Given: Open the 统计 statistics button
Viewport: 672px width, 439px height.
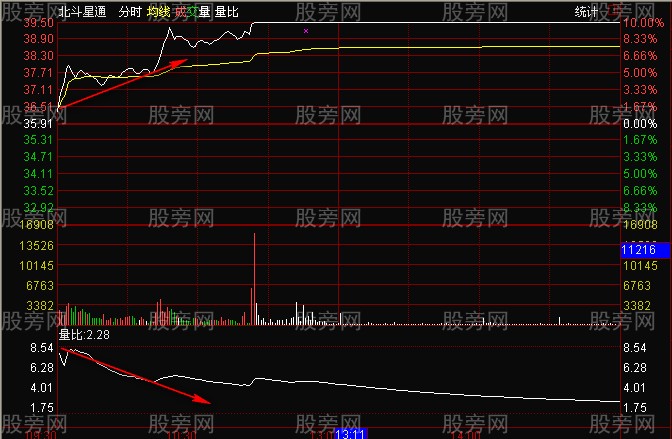Looking at the screenshot, I should [x=586, y=12].
